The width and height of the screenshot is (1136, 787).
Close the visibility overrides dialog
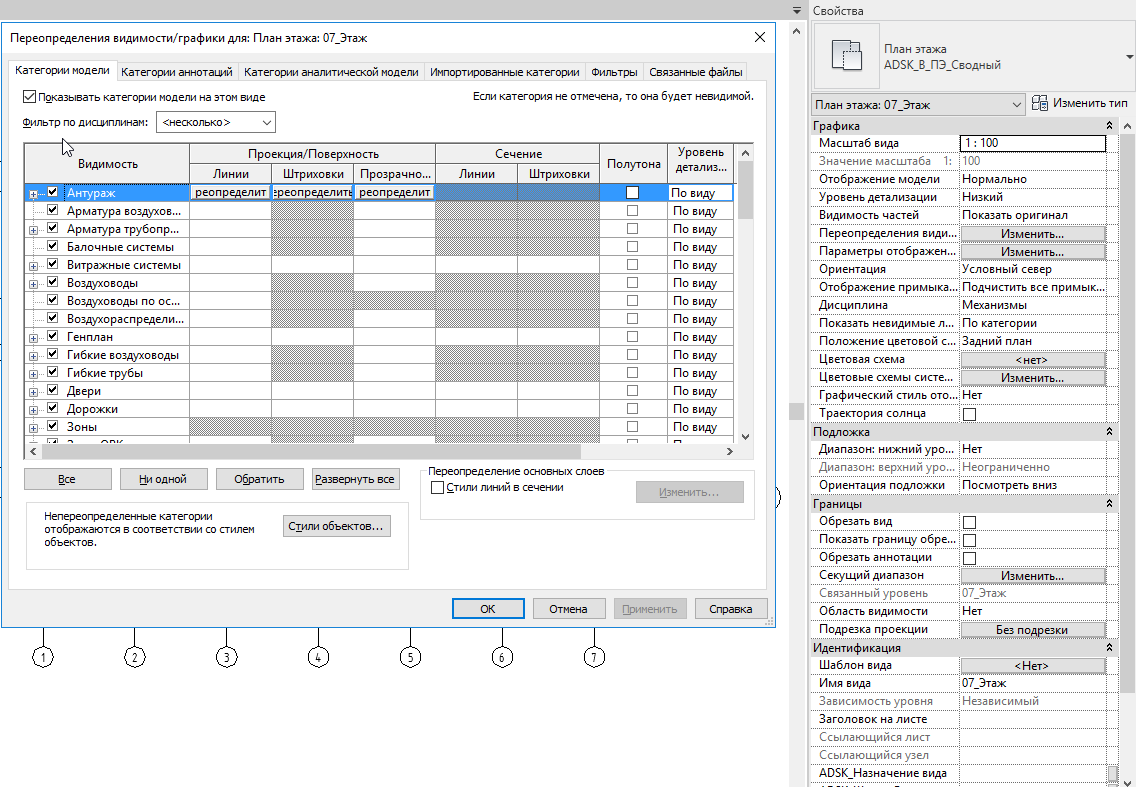tap(759, 37)
